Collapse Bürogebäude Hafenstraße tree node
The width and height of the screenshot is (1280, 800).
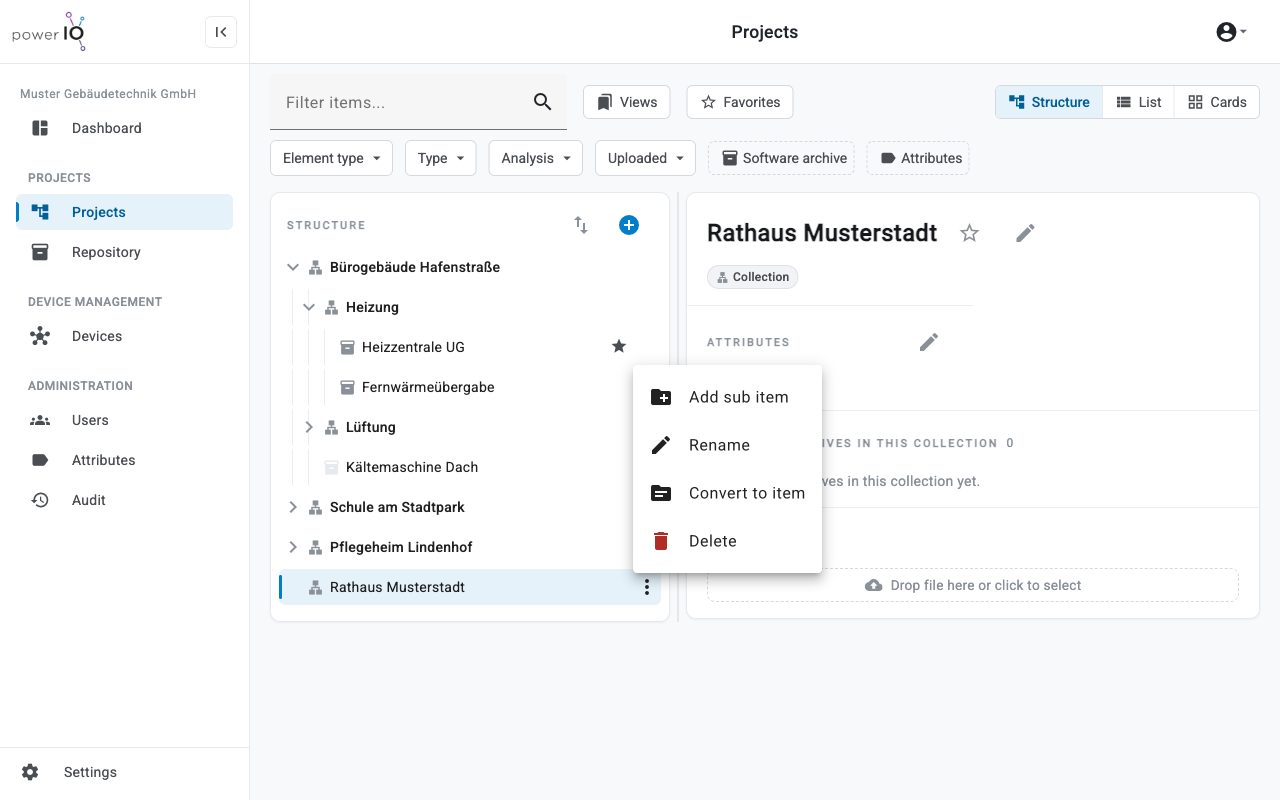click(293, 267)
